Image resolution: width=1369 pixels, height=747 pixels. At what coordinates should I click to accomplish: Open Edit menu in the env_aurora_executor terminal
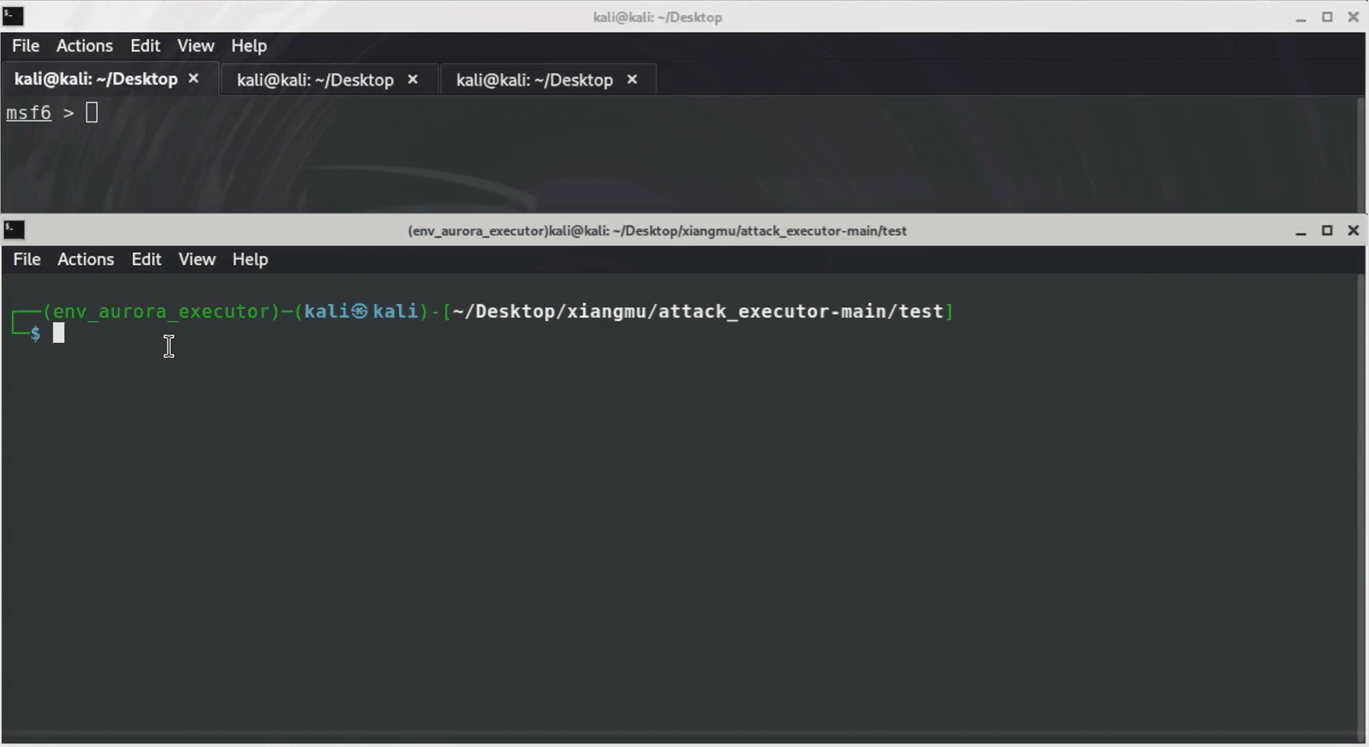146,259
